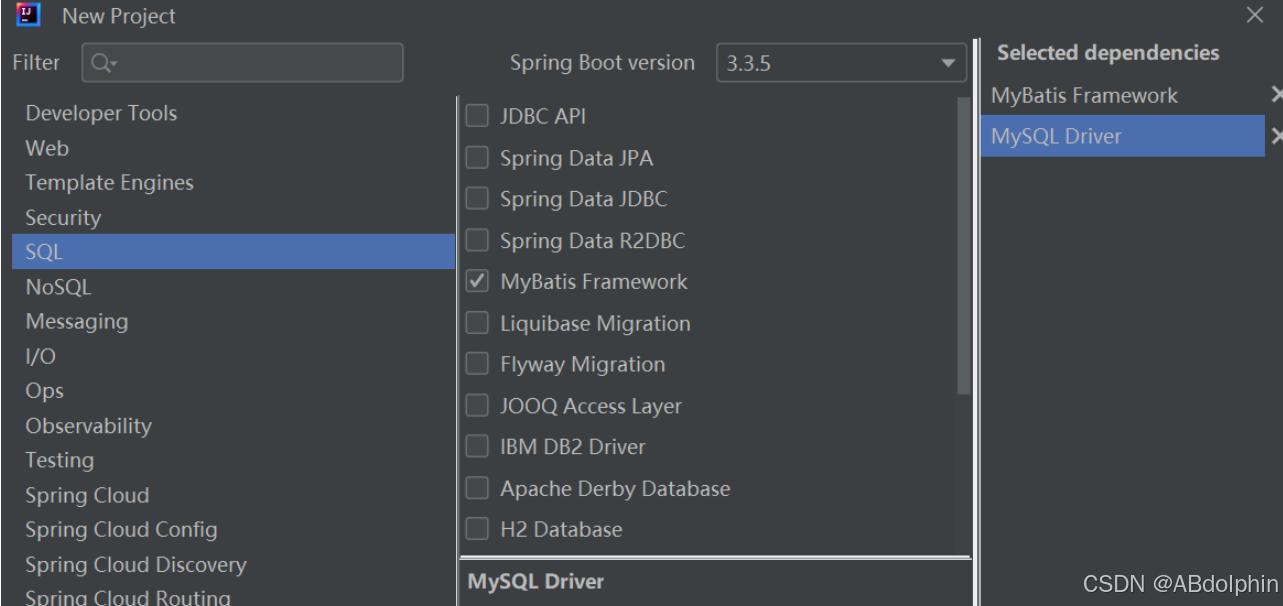Select the Spring Cloud Config category
Viewport: 1283px width, 606px height.
click(233, 530)
